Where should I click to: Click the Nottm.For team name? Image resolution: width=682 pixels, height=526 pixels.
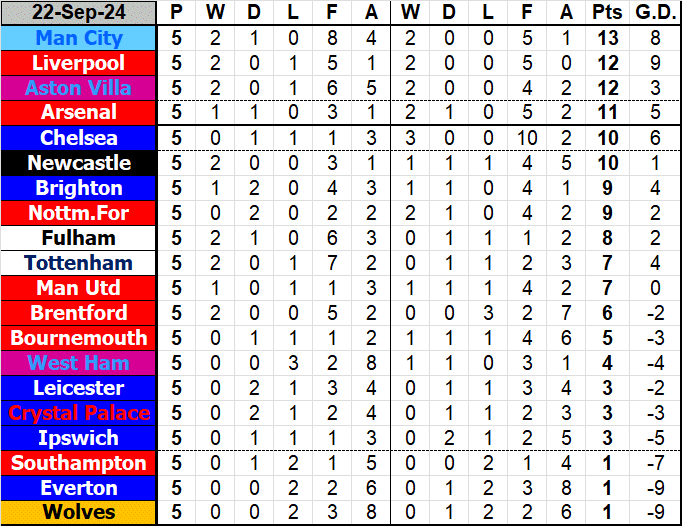(79, 213)
